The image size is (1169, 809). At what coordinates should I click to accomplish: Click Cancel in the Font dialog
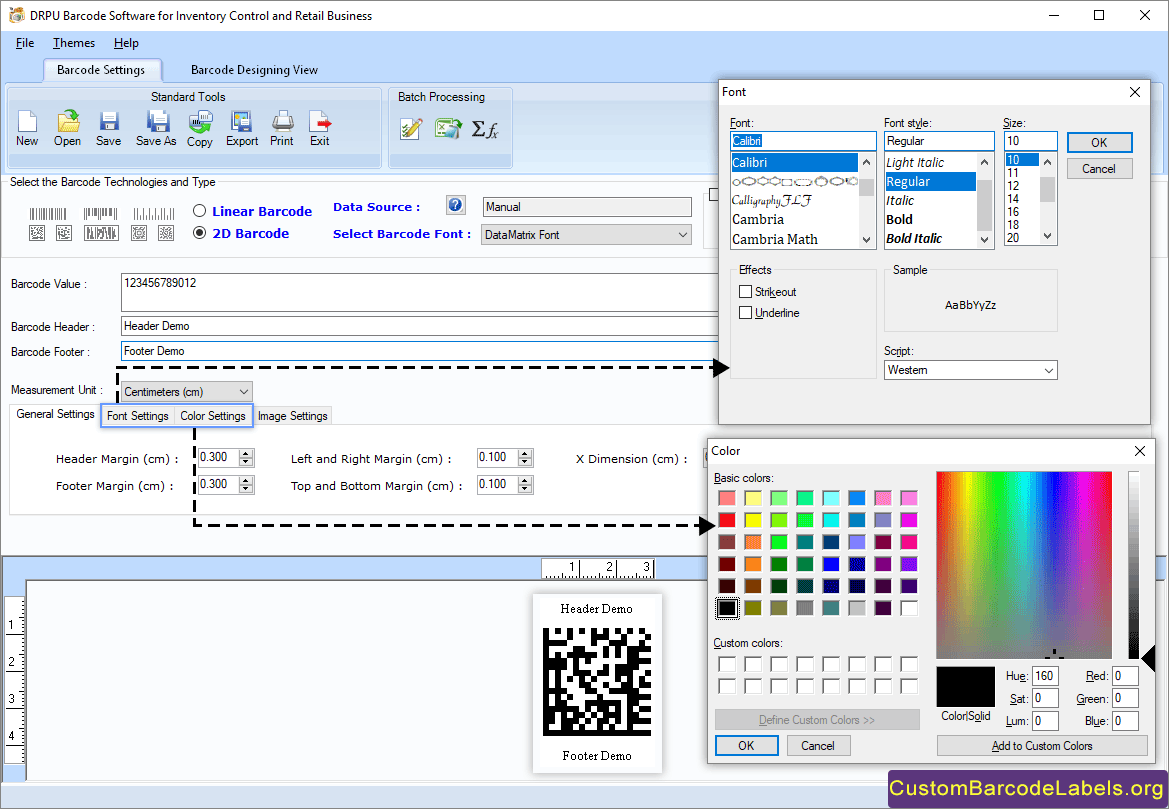click(x=1099, y=169)
